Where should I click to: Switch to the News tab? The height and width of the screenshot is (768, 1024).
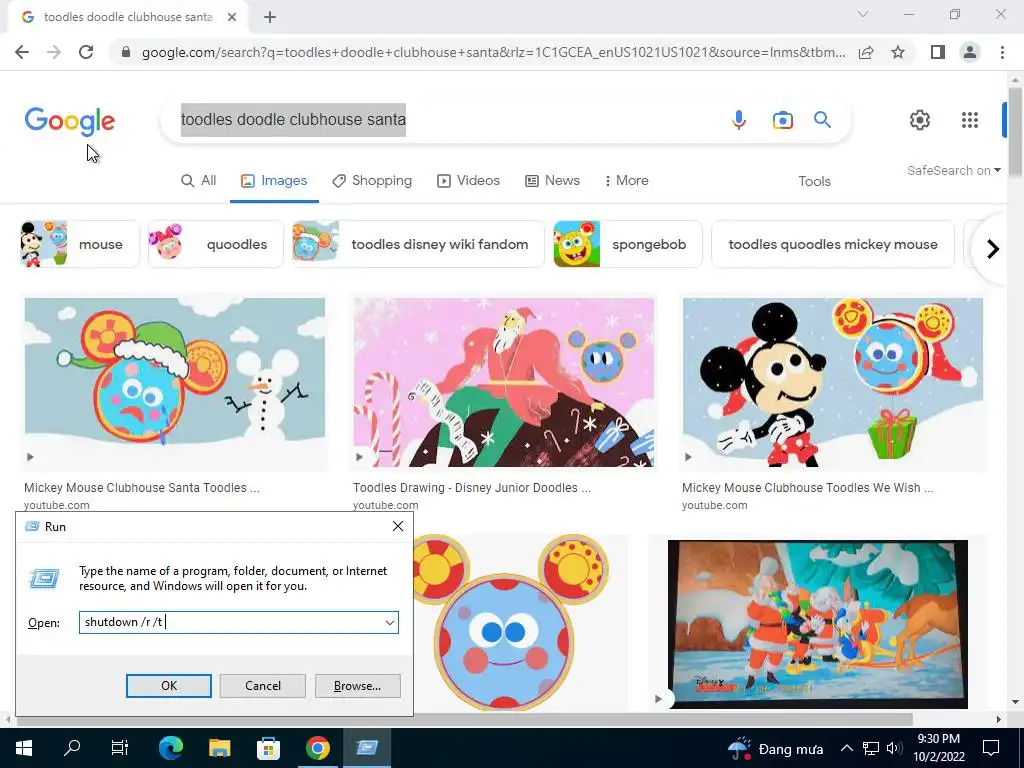[552, 181]
